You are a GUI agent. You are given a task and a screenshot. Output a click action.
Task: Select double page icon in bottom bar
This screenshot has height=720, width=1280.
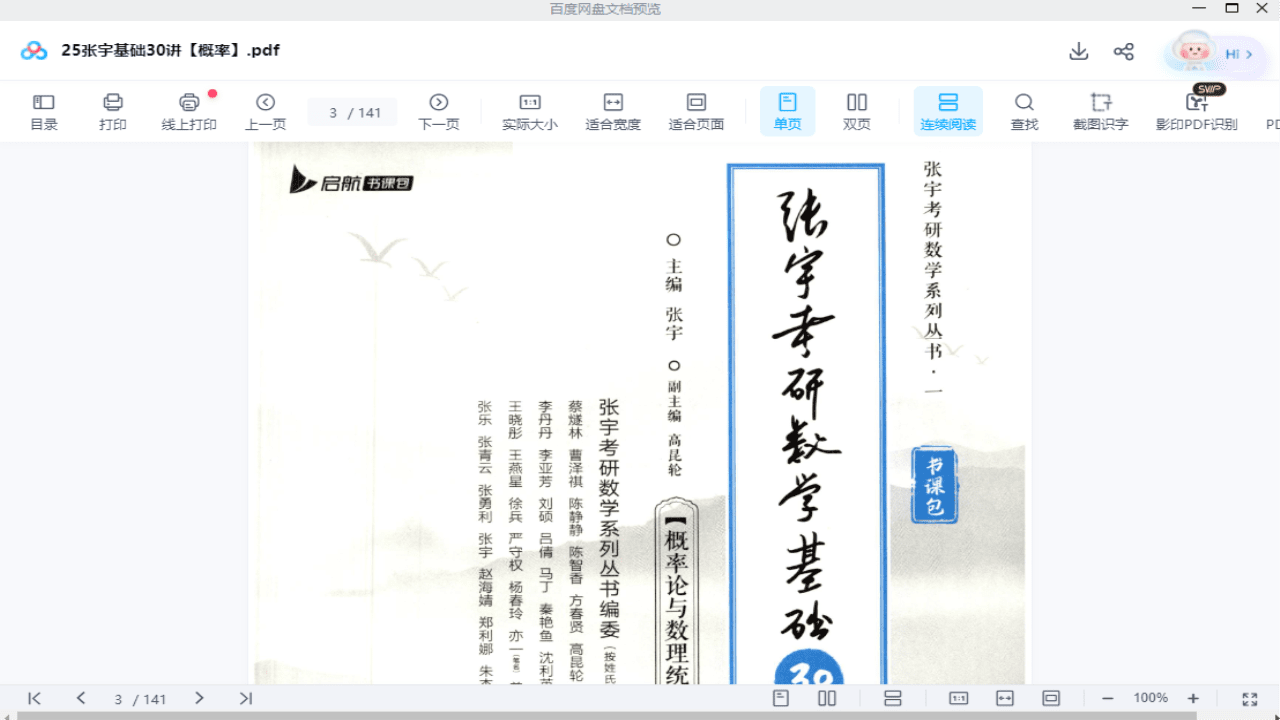(827, 698)
